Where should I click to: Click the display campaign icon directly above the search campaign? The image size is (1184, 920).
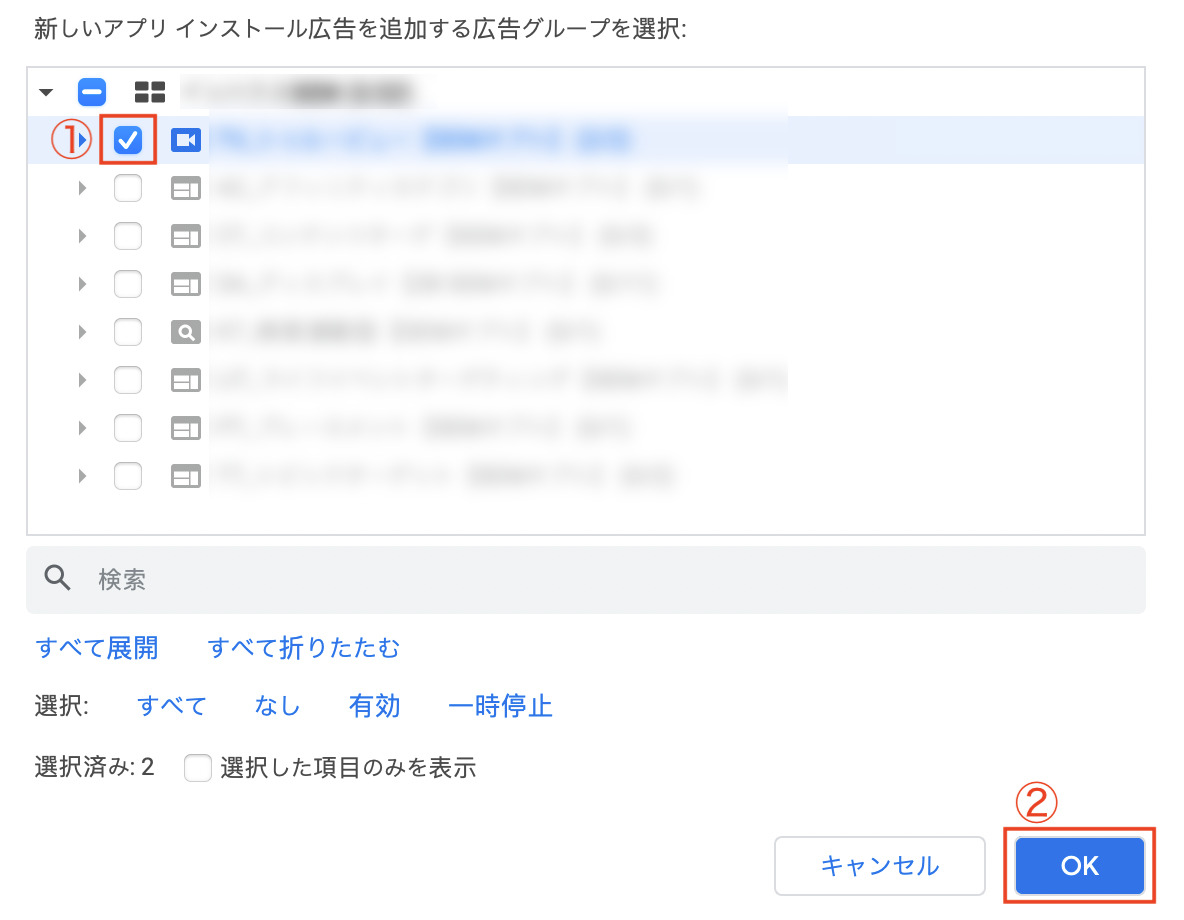[186, 284]
